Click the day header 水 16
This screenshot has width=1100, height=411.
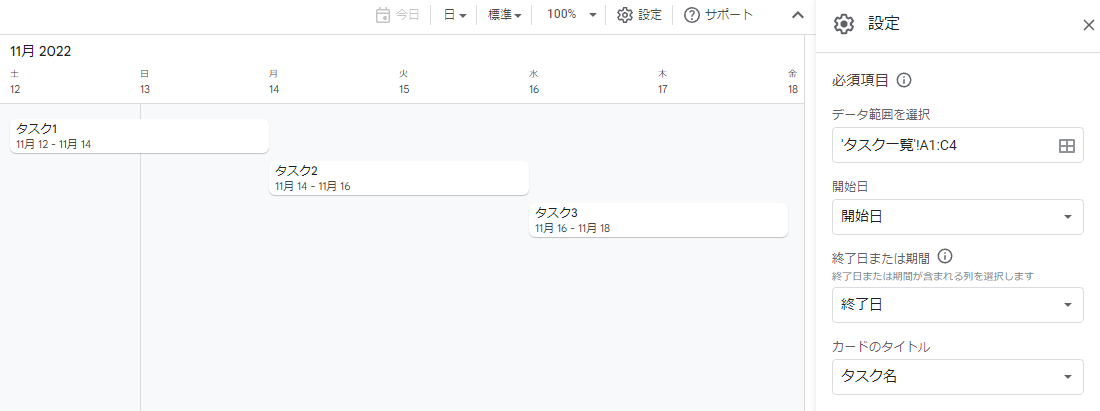click(x=534, y=81)
